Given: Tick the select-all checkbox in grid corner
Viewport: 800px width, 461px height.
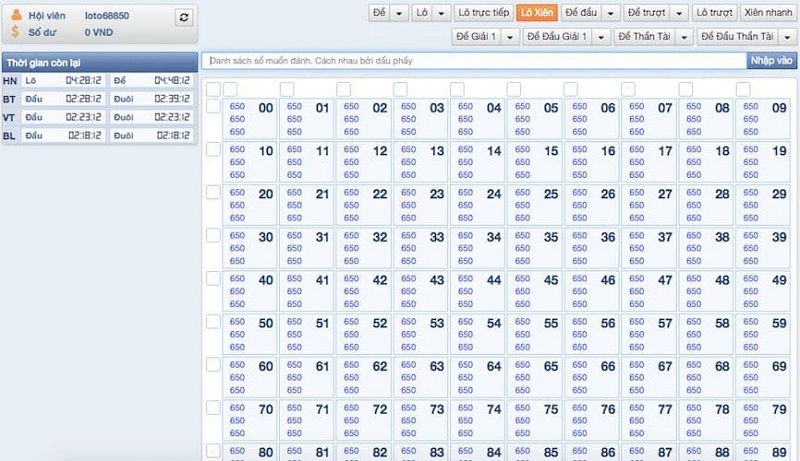Looking at the screenshot, I should point(213,89).
